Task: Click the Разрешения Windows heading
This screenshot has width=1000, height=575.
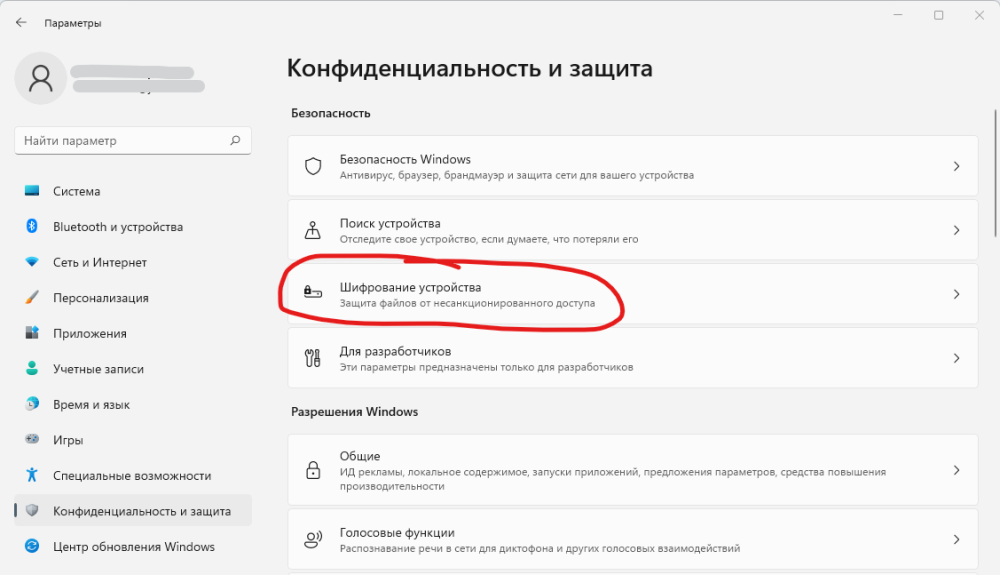Action: pyautogui.click(x=355, y=412)
